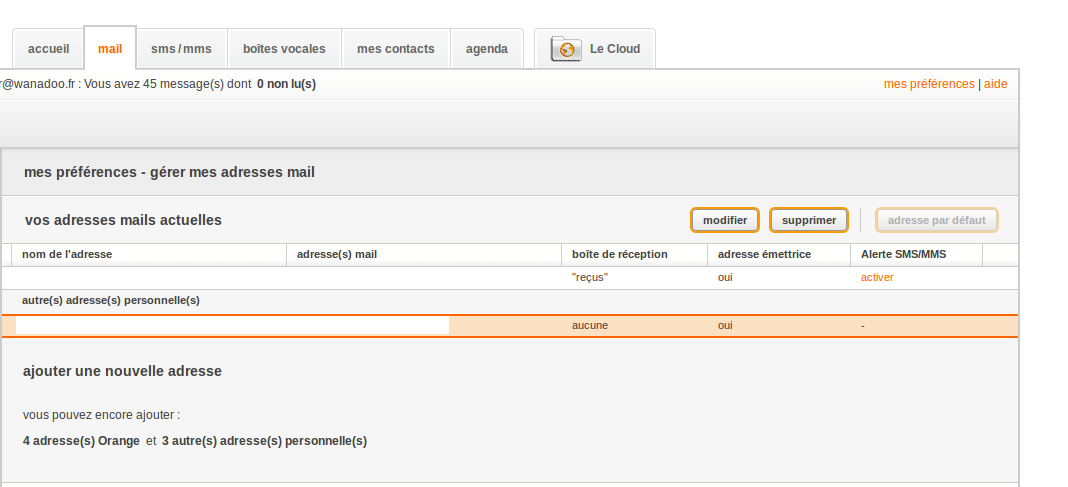Open the aide link

[x=995, y=84]
